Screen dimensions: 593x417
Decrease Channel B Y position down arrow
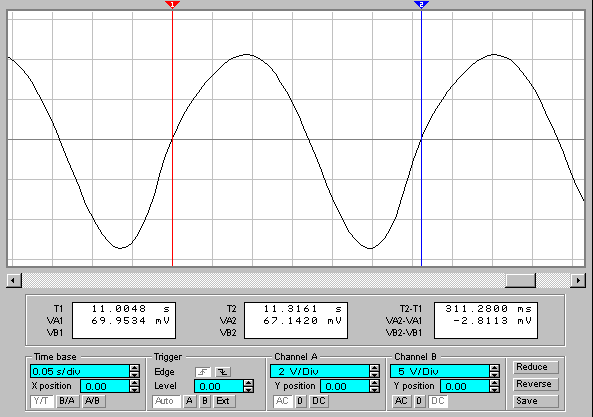tap(494, 389)
